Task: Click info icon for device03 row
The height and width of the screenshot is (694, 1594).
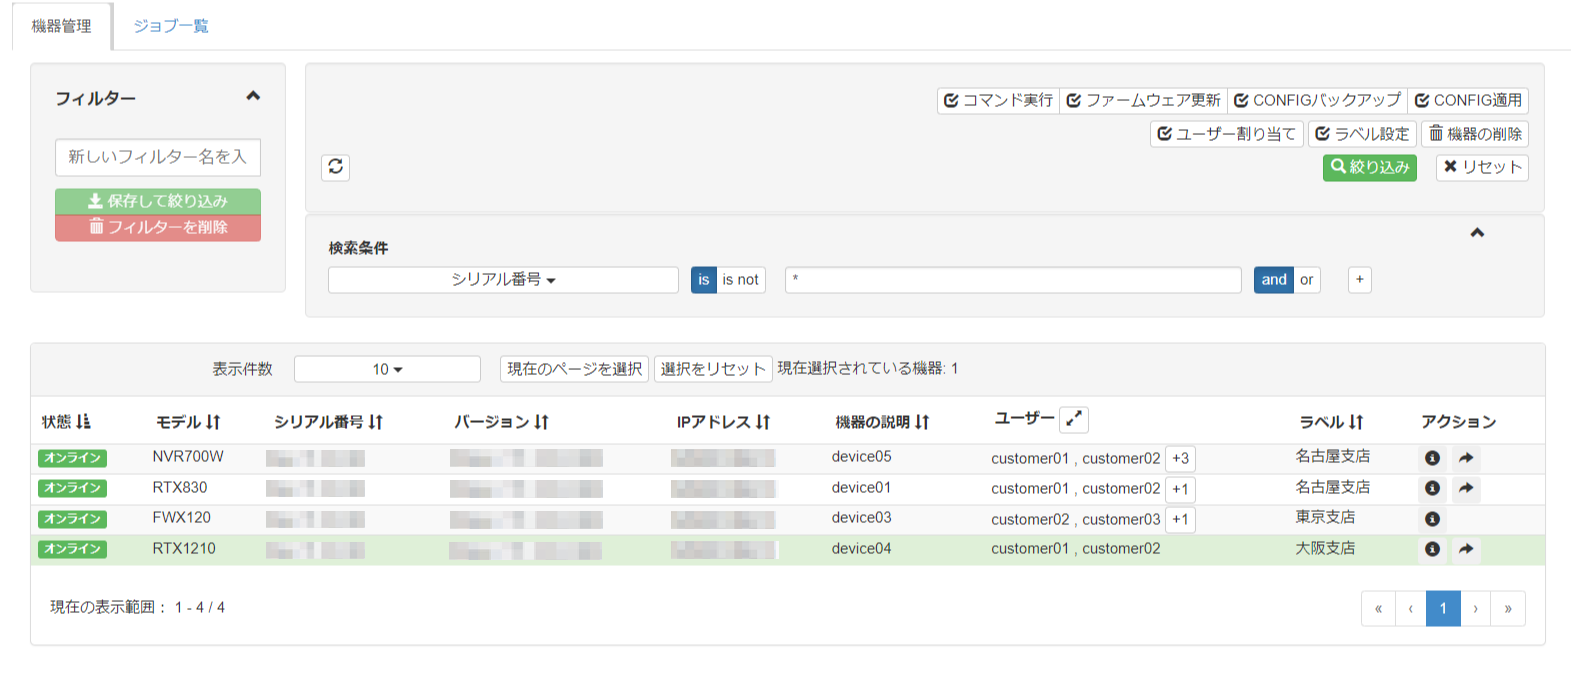Action: point(1432,519)
